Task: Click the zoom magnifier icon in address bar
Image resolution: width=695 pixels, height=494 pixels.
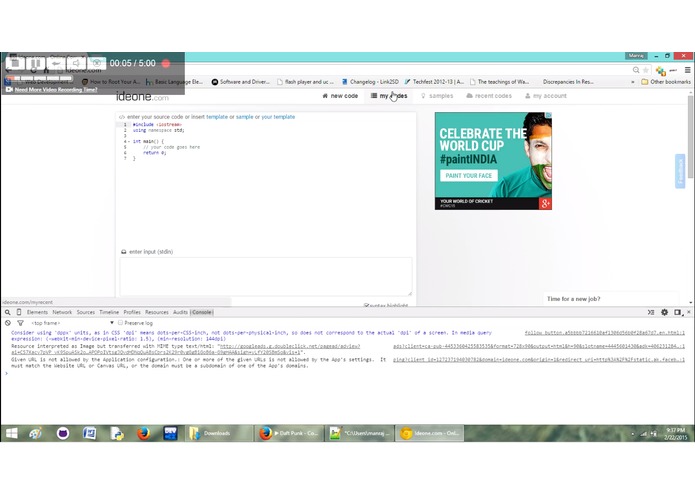Action: [x=636, y=70]
